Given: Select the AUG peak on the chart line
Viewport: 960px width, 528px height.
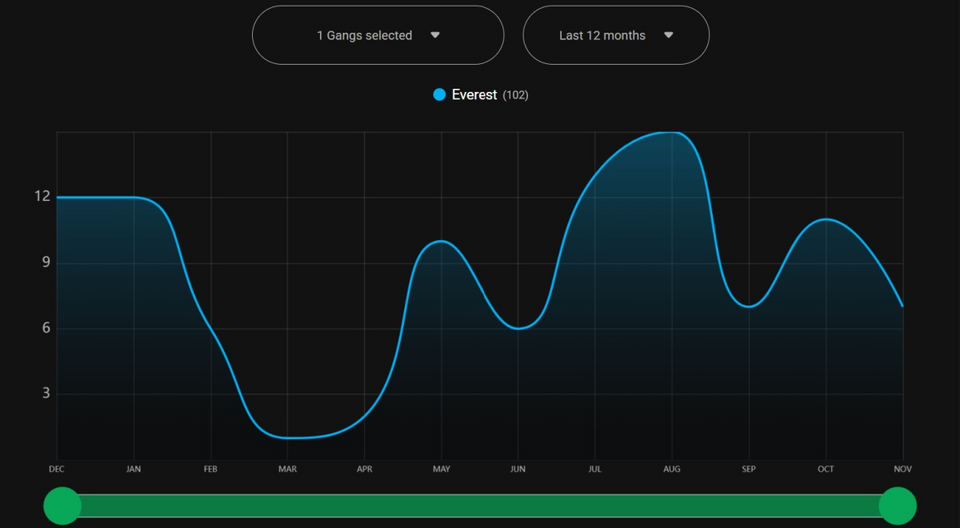Looking at the screenshot, I should tap(672, 132).
